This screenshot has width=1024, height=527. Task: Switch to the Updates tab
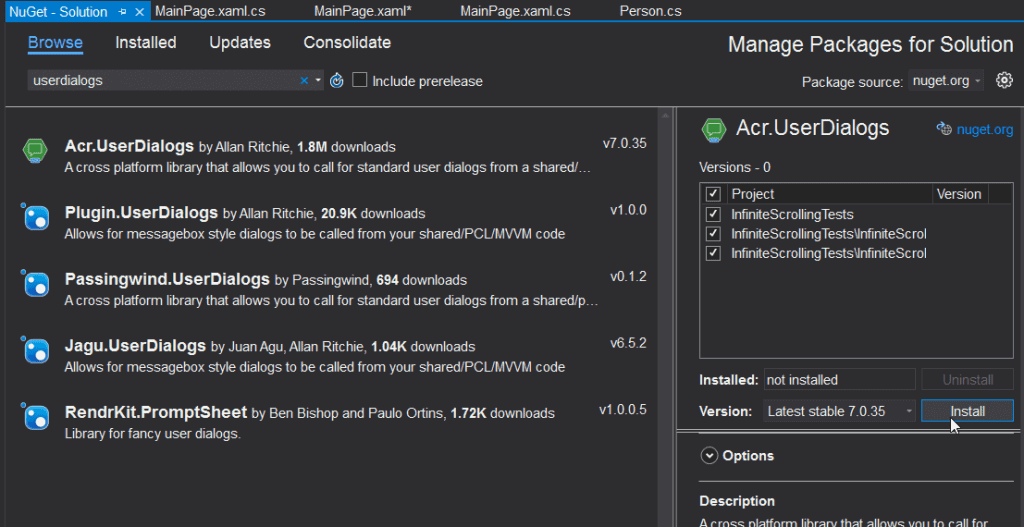coord(240,43)
